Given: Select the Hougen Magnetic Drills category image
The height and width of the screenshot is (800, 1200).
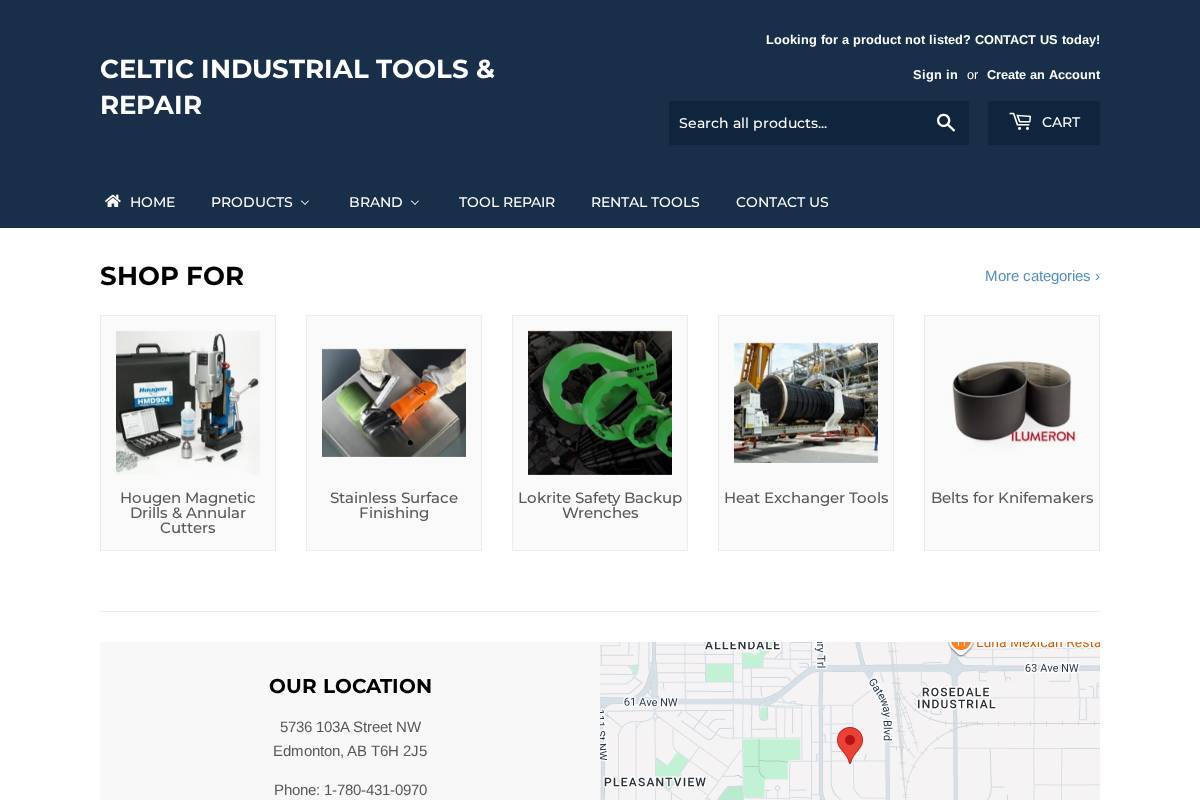Looking at the screenshot, I should click(188, 402).
